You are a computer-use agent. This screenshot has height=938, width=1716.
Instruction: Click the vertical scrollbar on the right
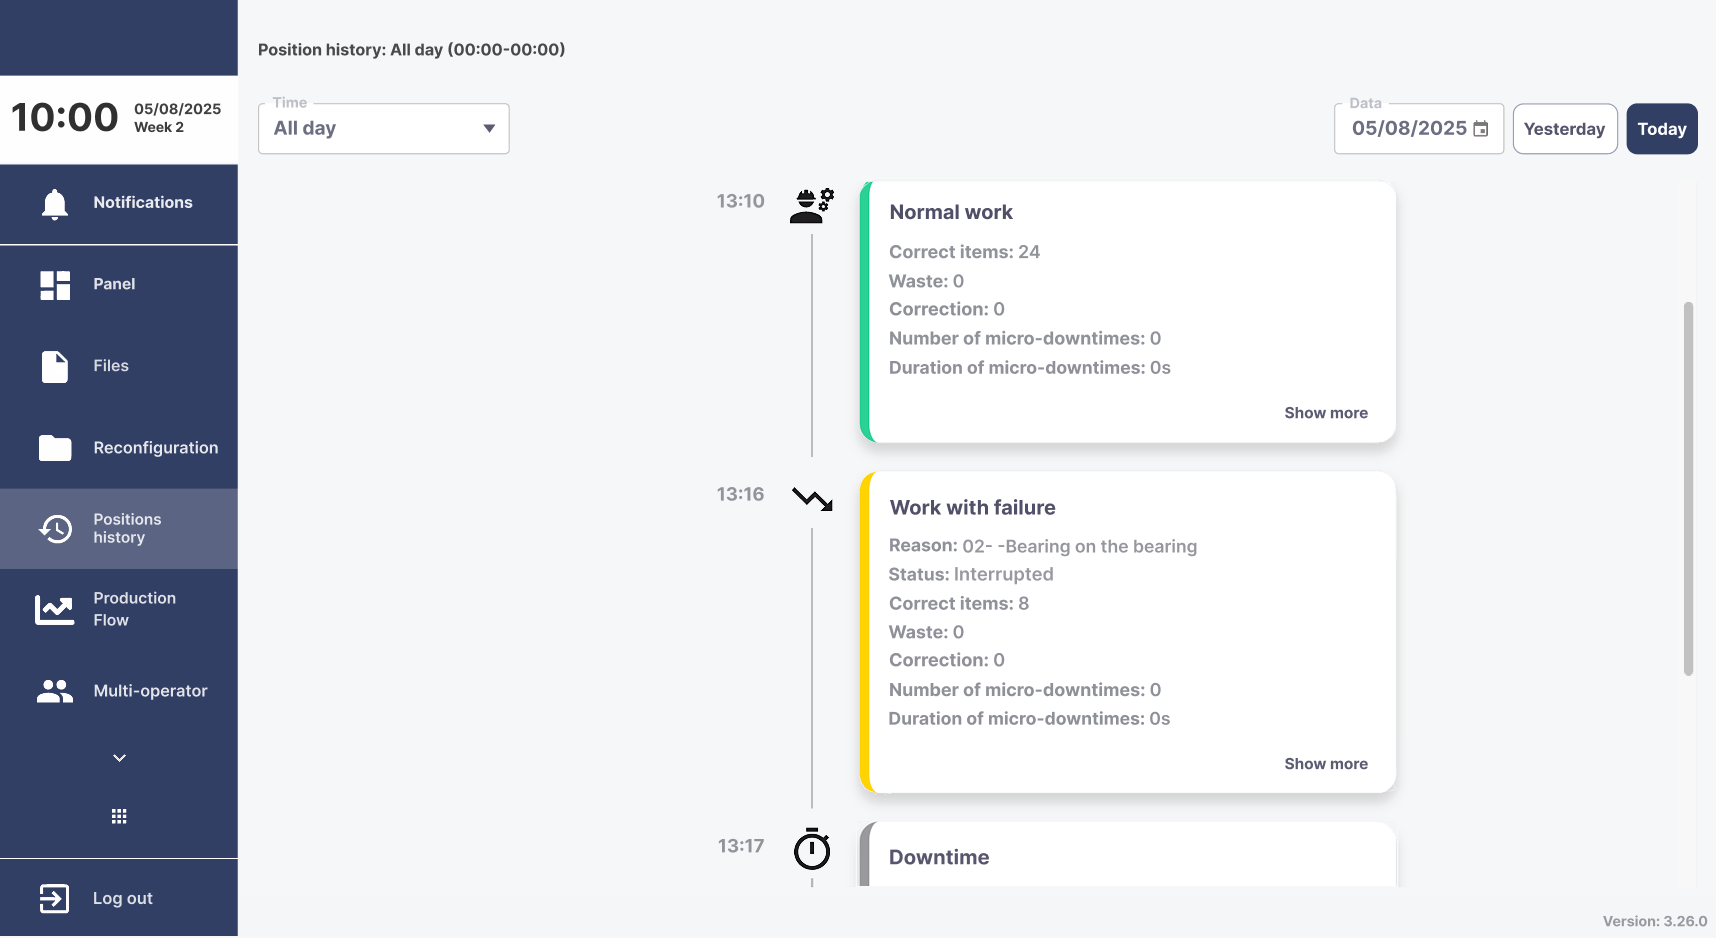[x=1688, y=489]
